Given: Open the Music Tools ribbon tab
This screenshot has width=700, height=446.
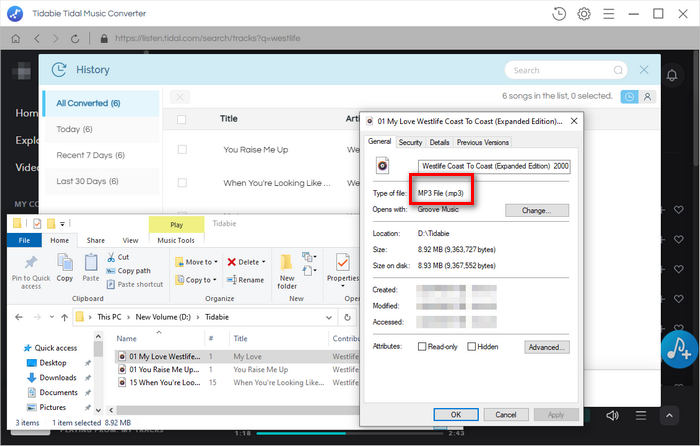Looking at the screenshot, I should (176, 240).
